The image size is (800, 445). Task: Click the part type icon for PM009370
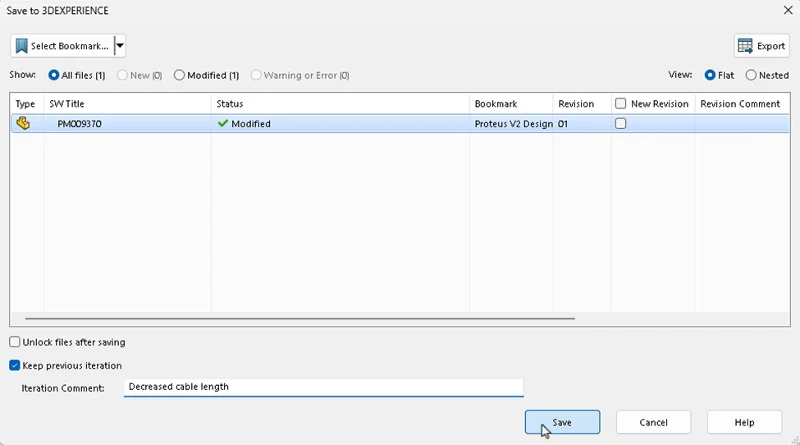23,123
